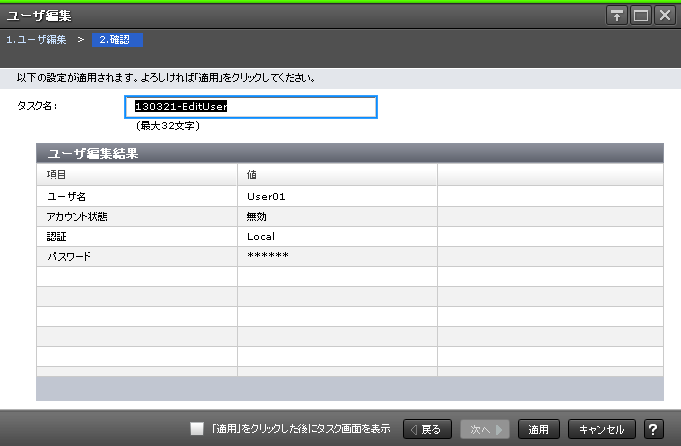This screenshot has height=446, width=681.
Task: Pin the dialog with the pushpin icon
Action: click(617, 16)
